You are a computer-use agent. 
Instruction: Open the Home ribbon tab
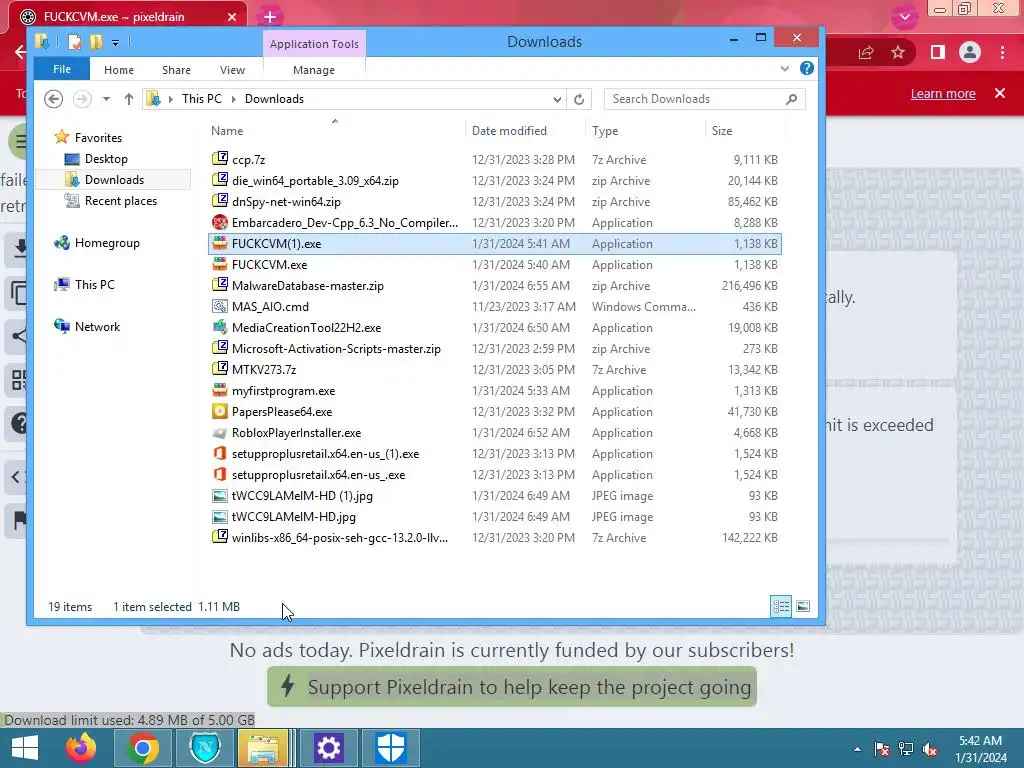click(119, 70)
